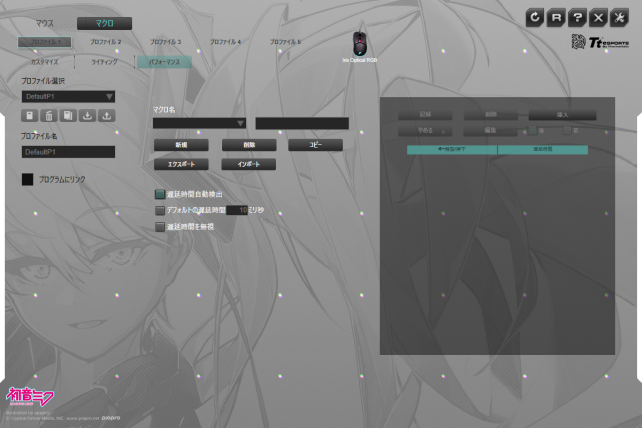The image size is (642, 428).
Task: Click the import profile download-arrow icon
Action: [x=87, y=116]
